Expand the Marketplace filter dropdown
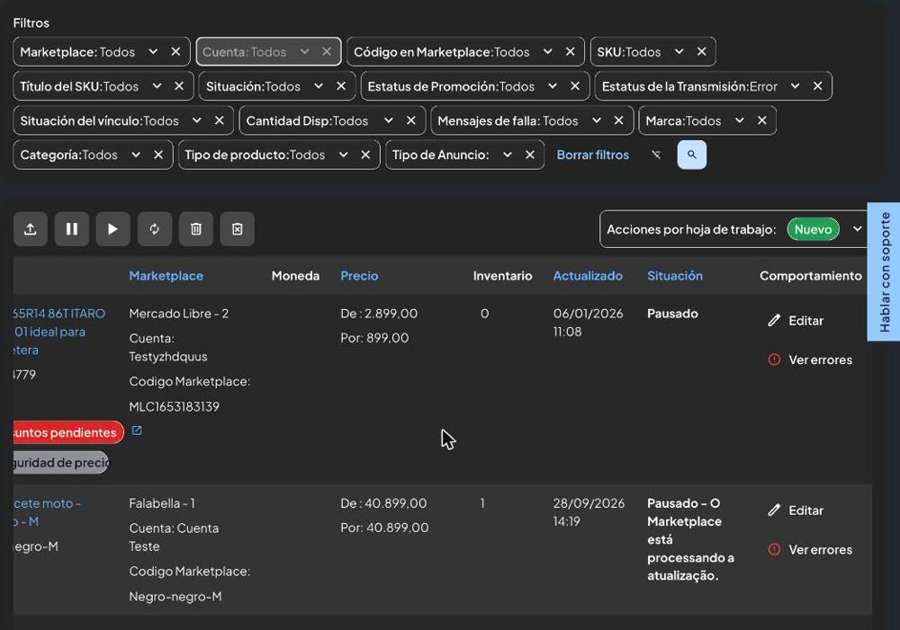Screen dimensions: 900x630 [153, 52]
